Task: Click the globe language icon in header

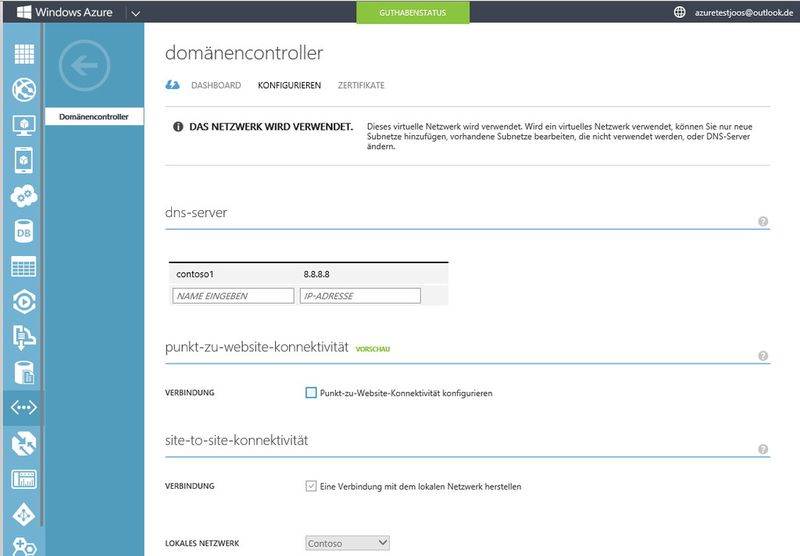Action: pos(680,12)
